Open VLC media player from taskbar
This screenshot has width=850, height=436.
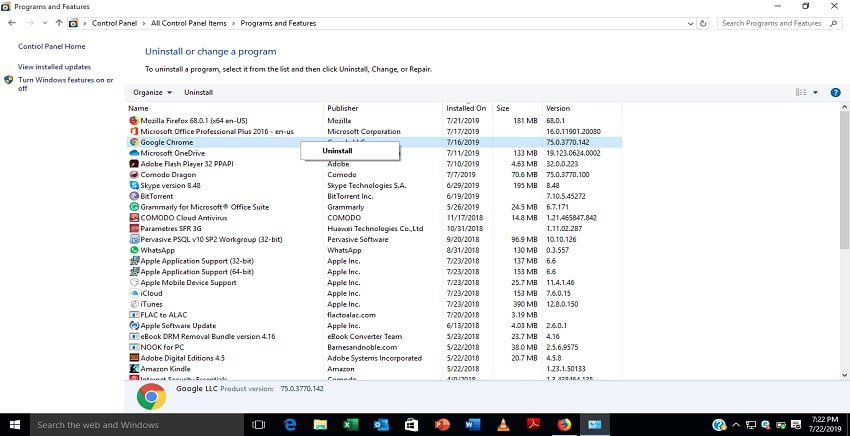504,425
